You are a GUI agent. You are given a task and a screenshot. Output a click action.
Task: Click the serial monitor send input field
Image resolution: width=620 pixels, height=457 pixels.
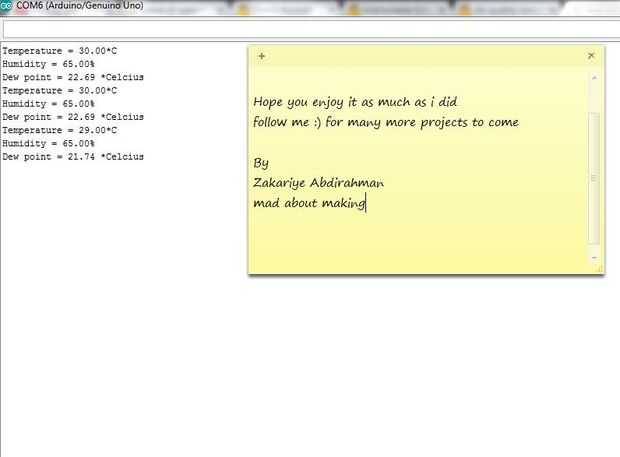point(312,30)
